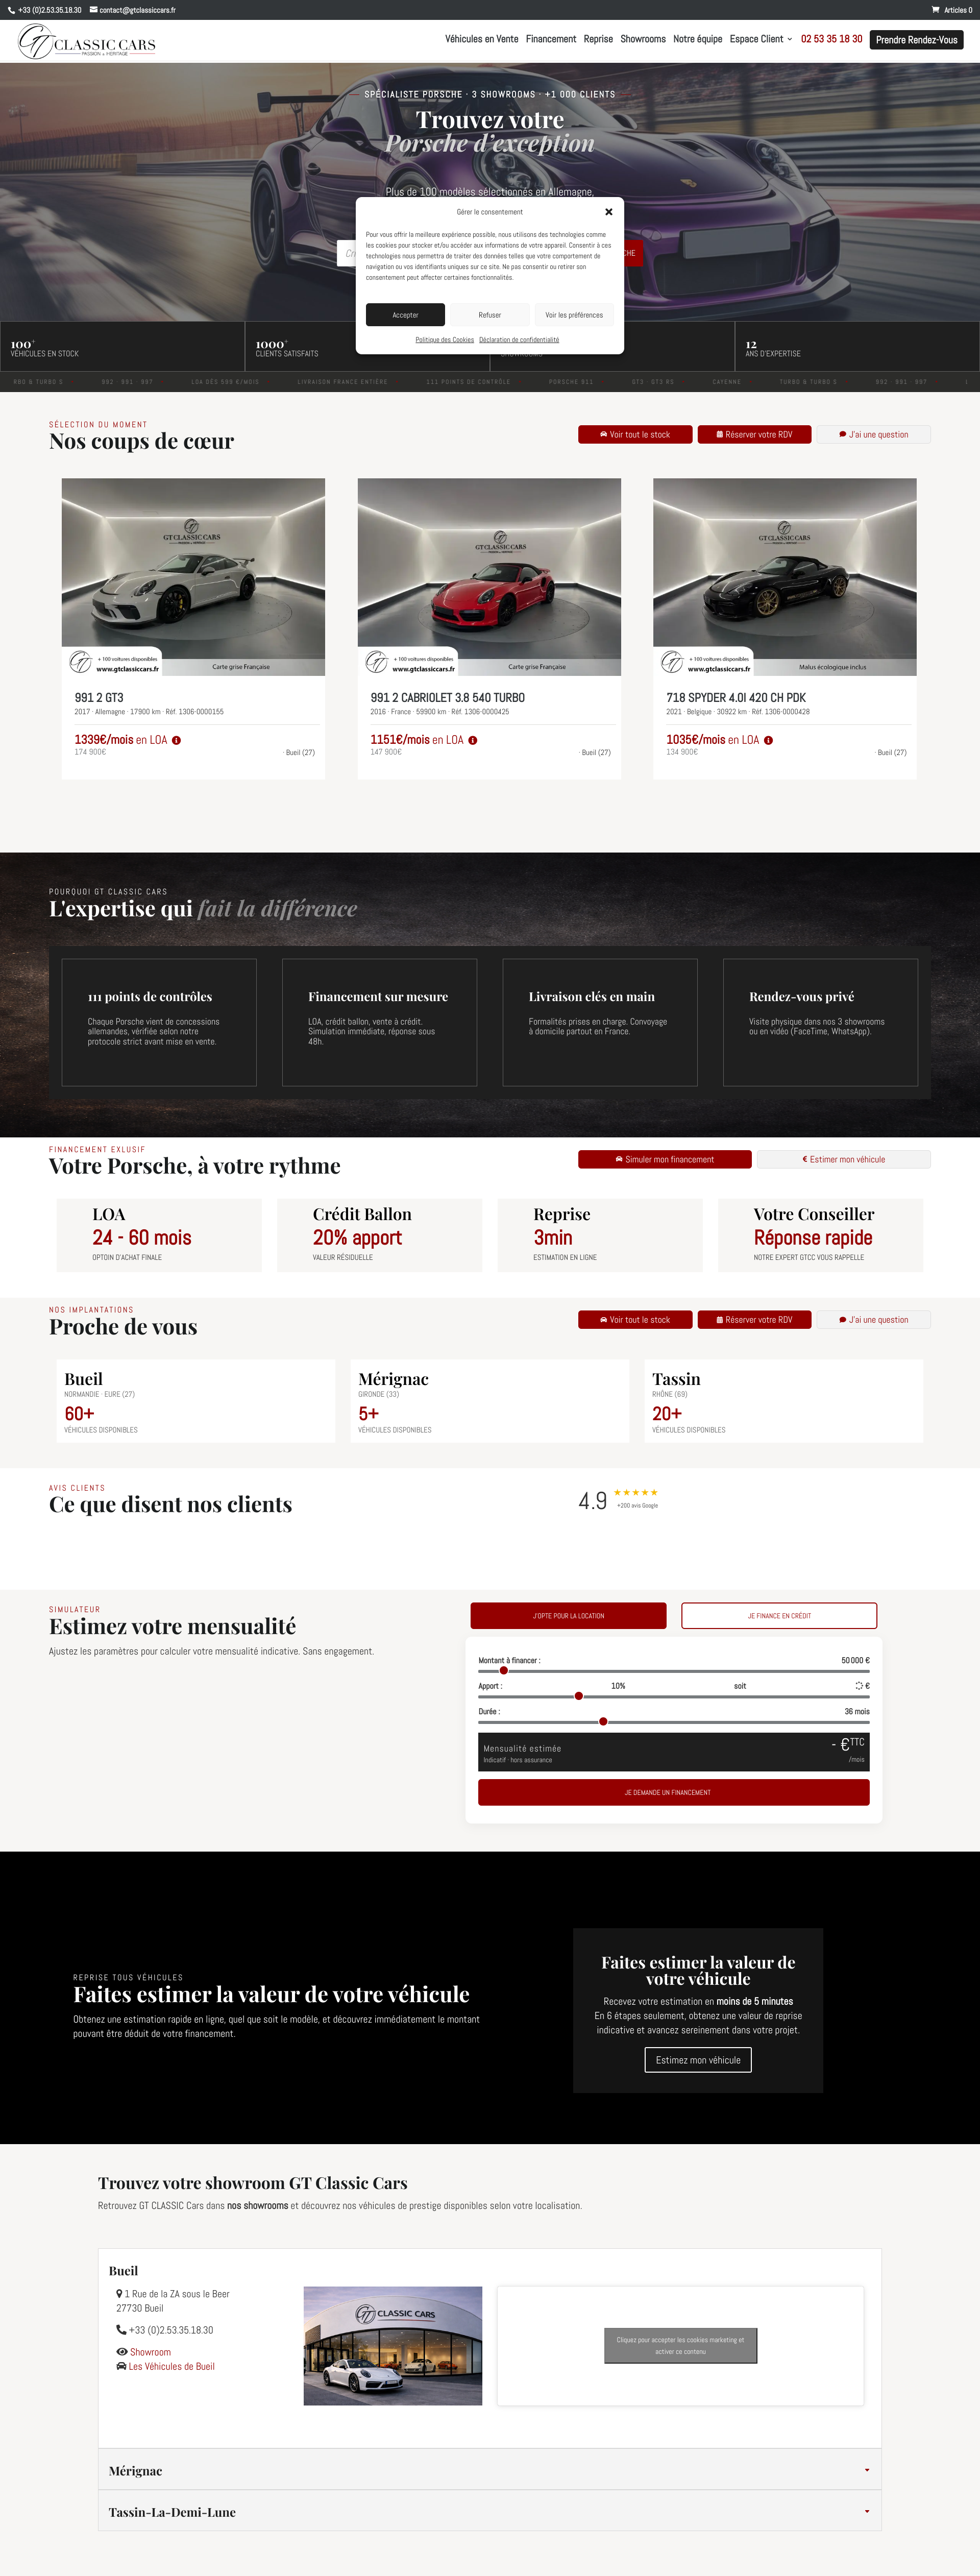Click the GT Classic Cars logo
Screen dimensions: 980x2576
tap(87, 42)
